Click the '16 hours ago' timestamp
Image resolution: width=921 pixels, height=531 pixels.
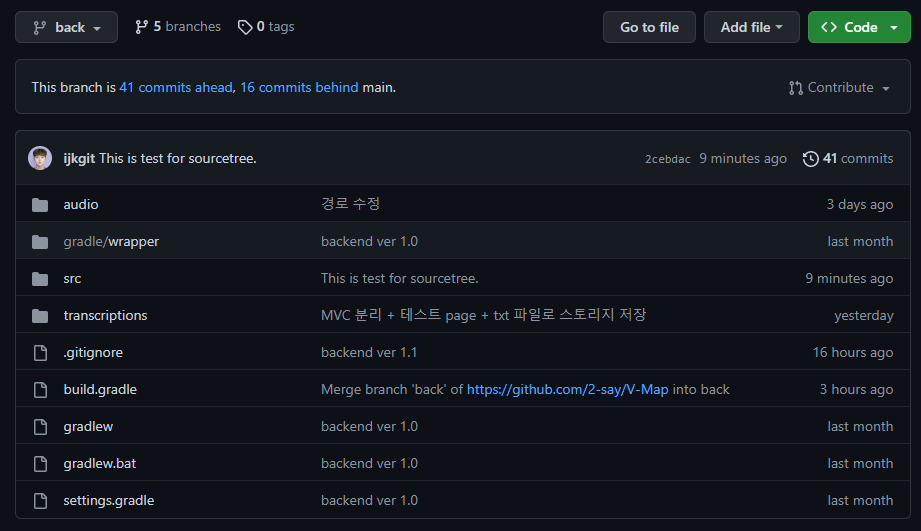coord(853,352)
